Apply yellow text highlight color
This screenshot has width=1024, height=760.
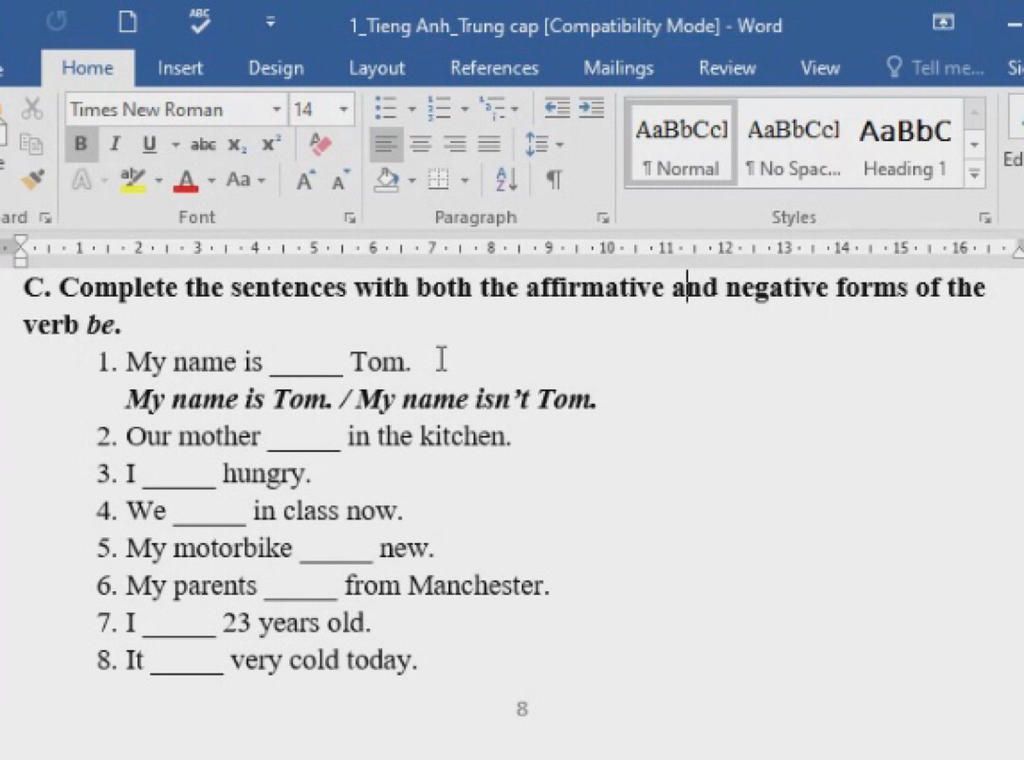pos(133,179)
